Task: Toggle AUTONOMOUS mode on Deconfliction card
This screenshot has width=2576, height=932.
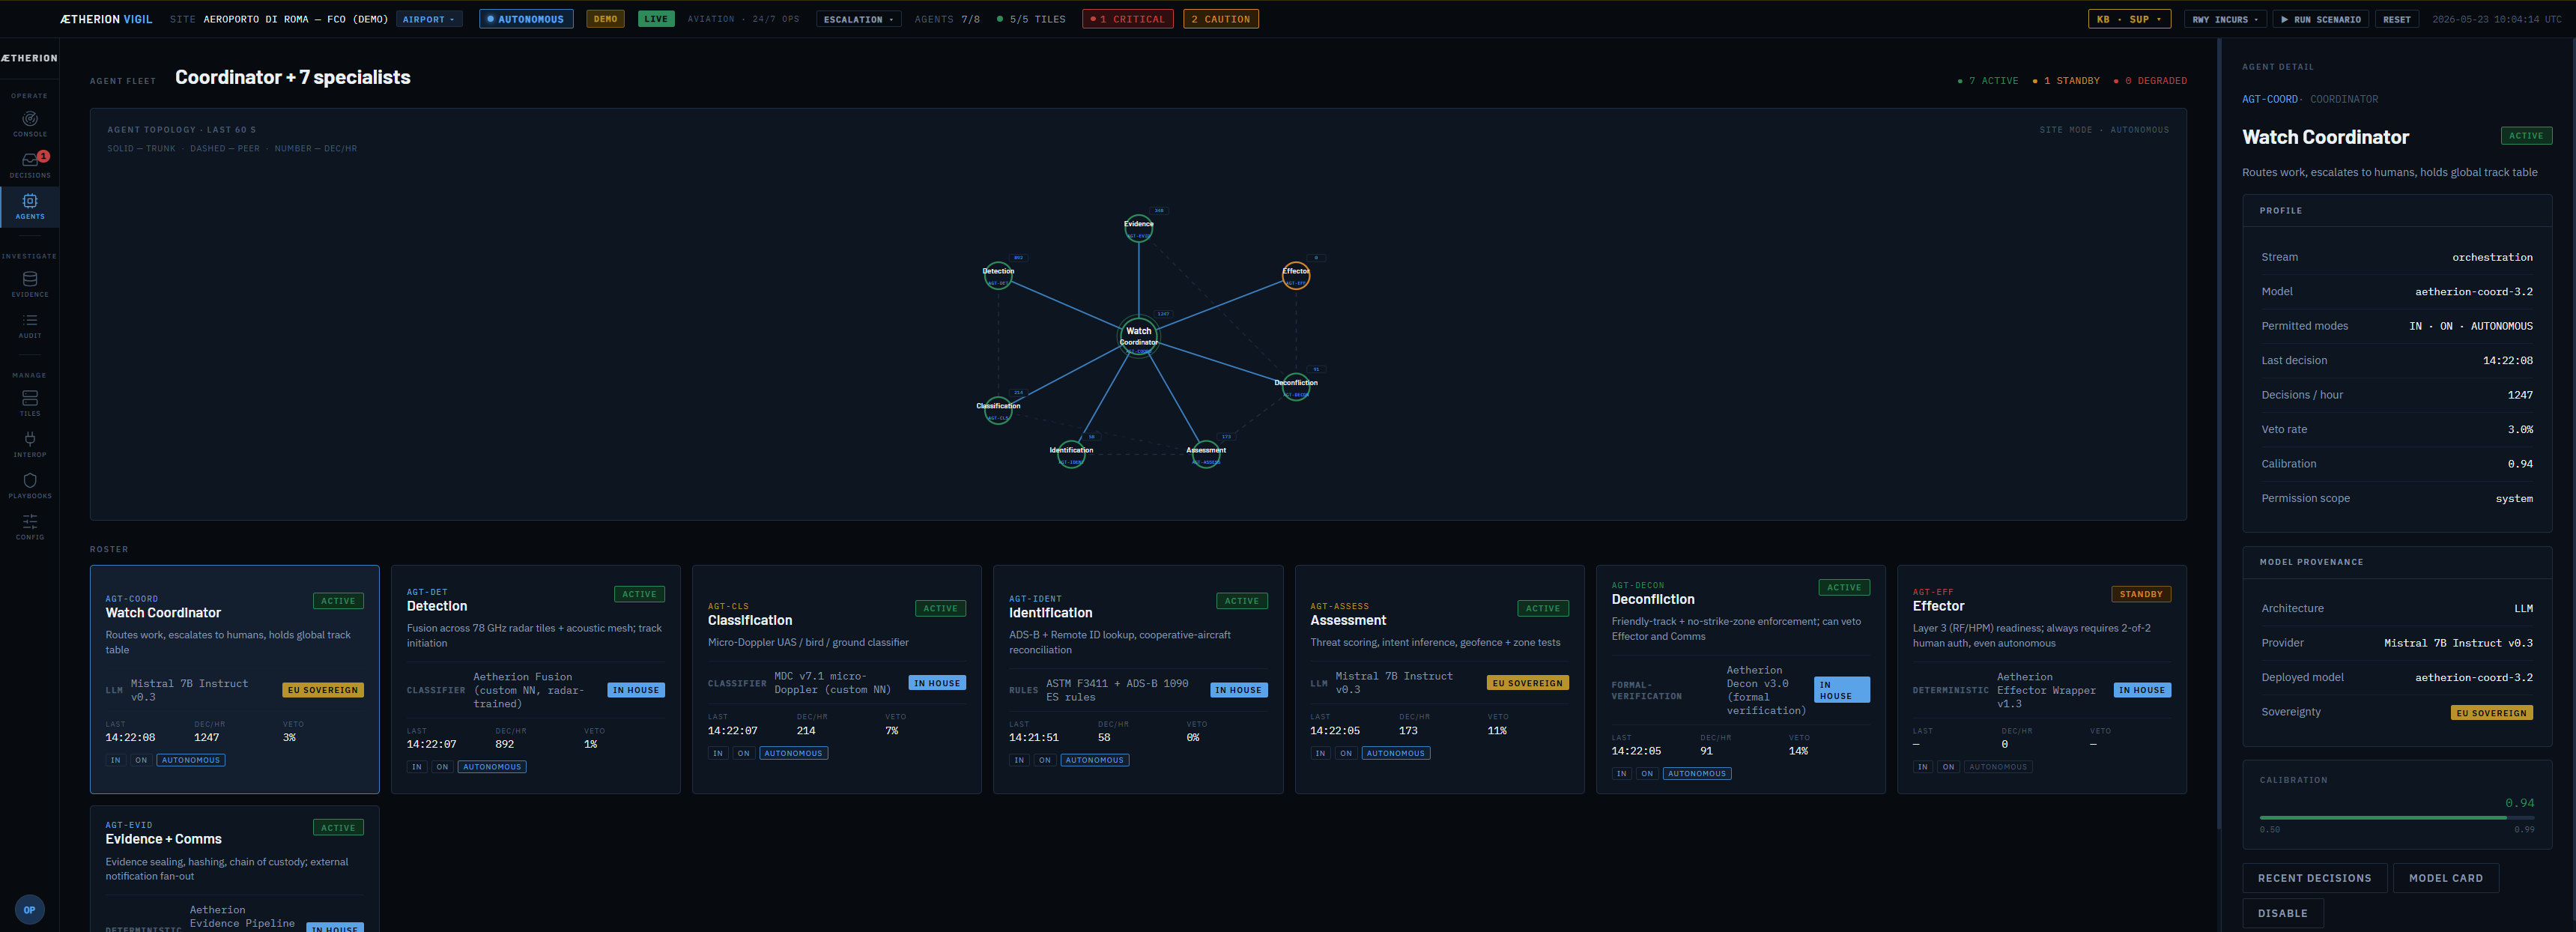Action: click(x=1697, y=773)
